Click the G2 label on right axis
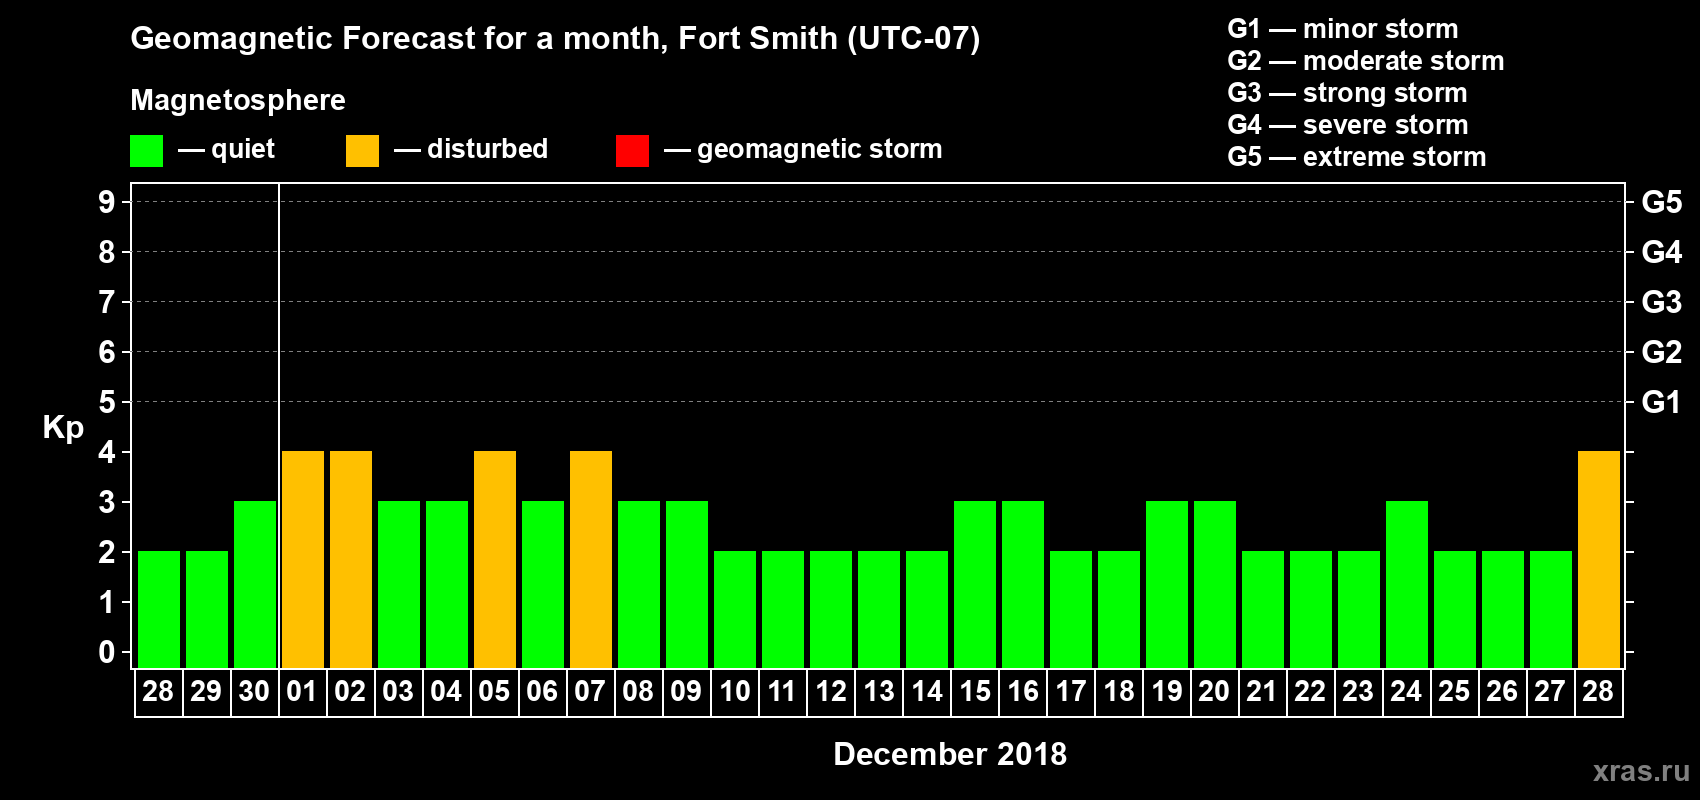The image size is (1700, 800). click(1662, 352)
